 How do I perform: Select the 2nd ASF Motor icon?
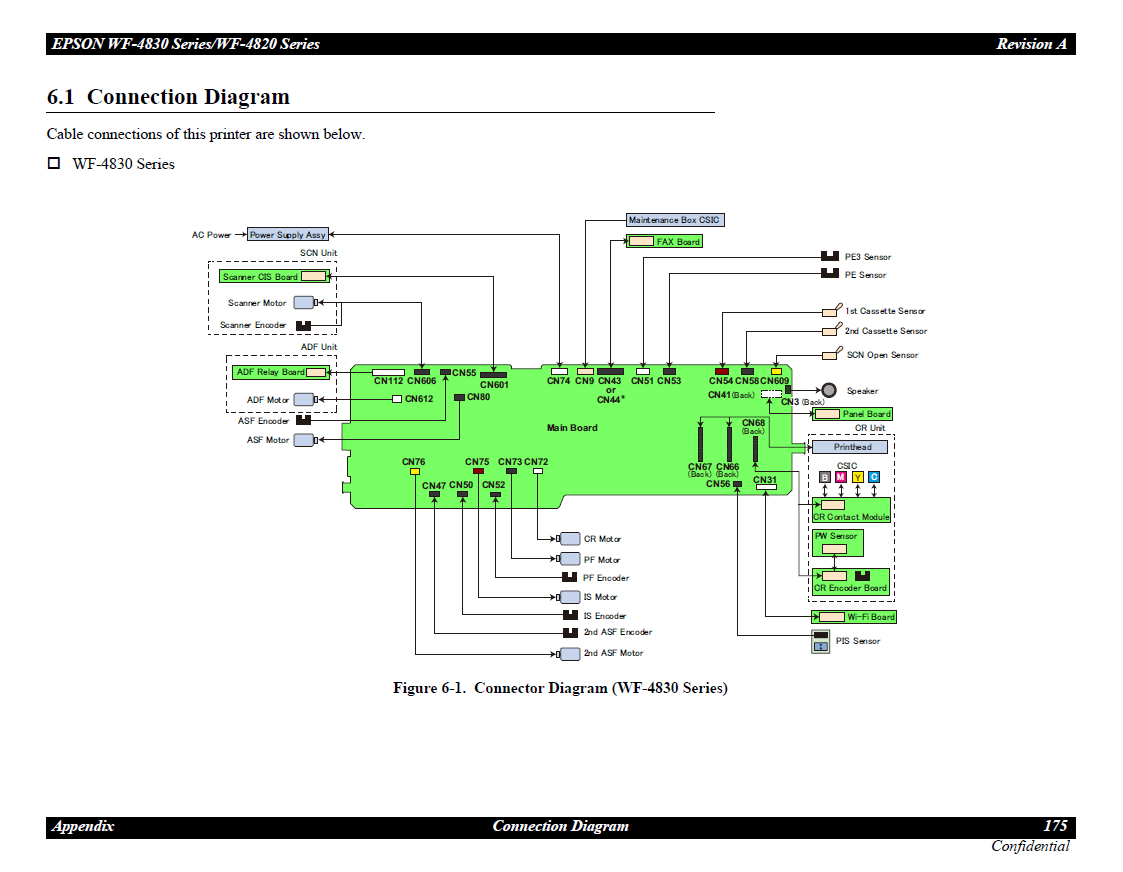click(x=569, y=654)
